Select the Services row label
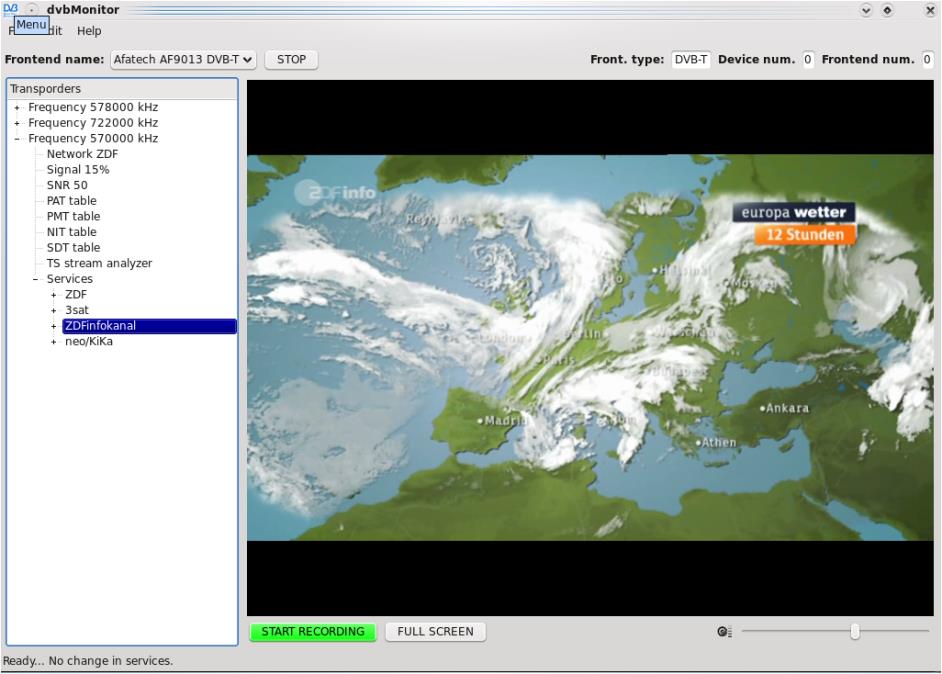The height and width of the screenshot is (674, 942). tap(70, 279)
